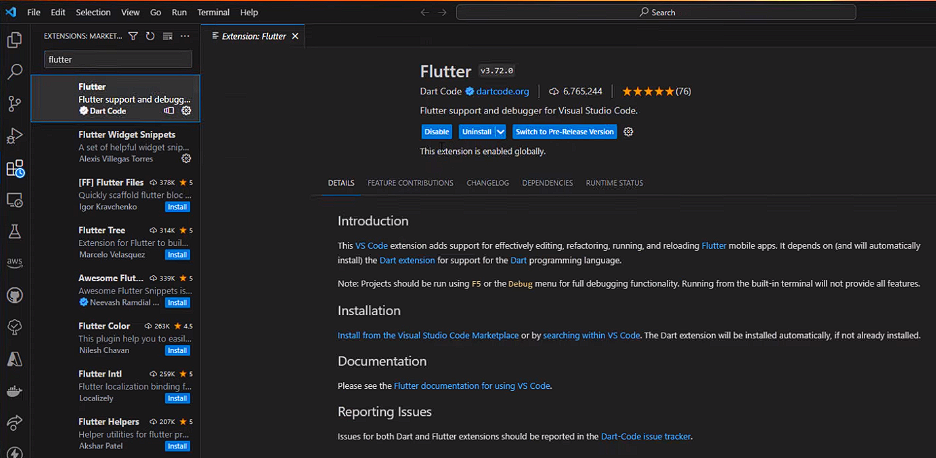Open the GitHub view in activity bar
This screenshot has width=936, height=458.
[14, 295]
